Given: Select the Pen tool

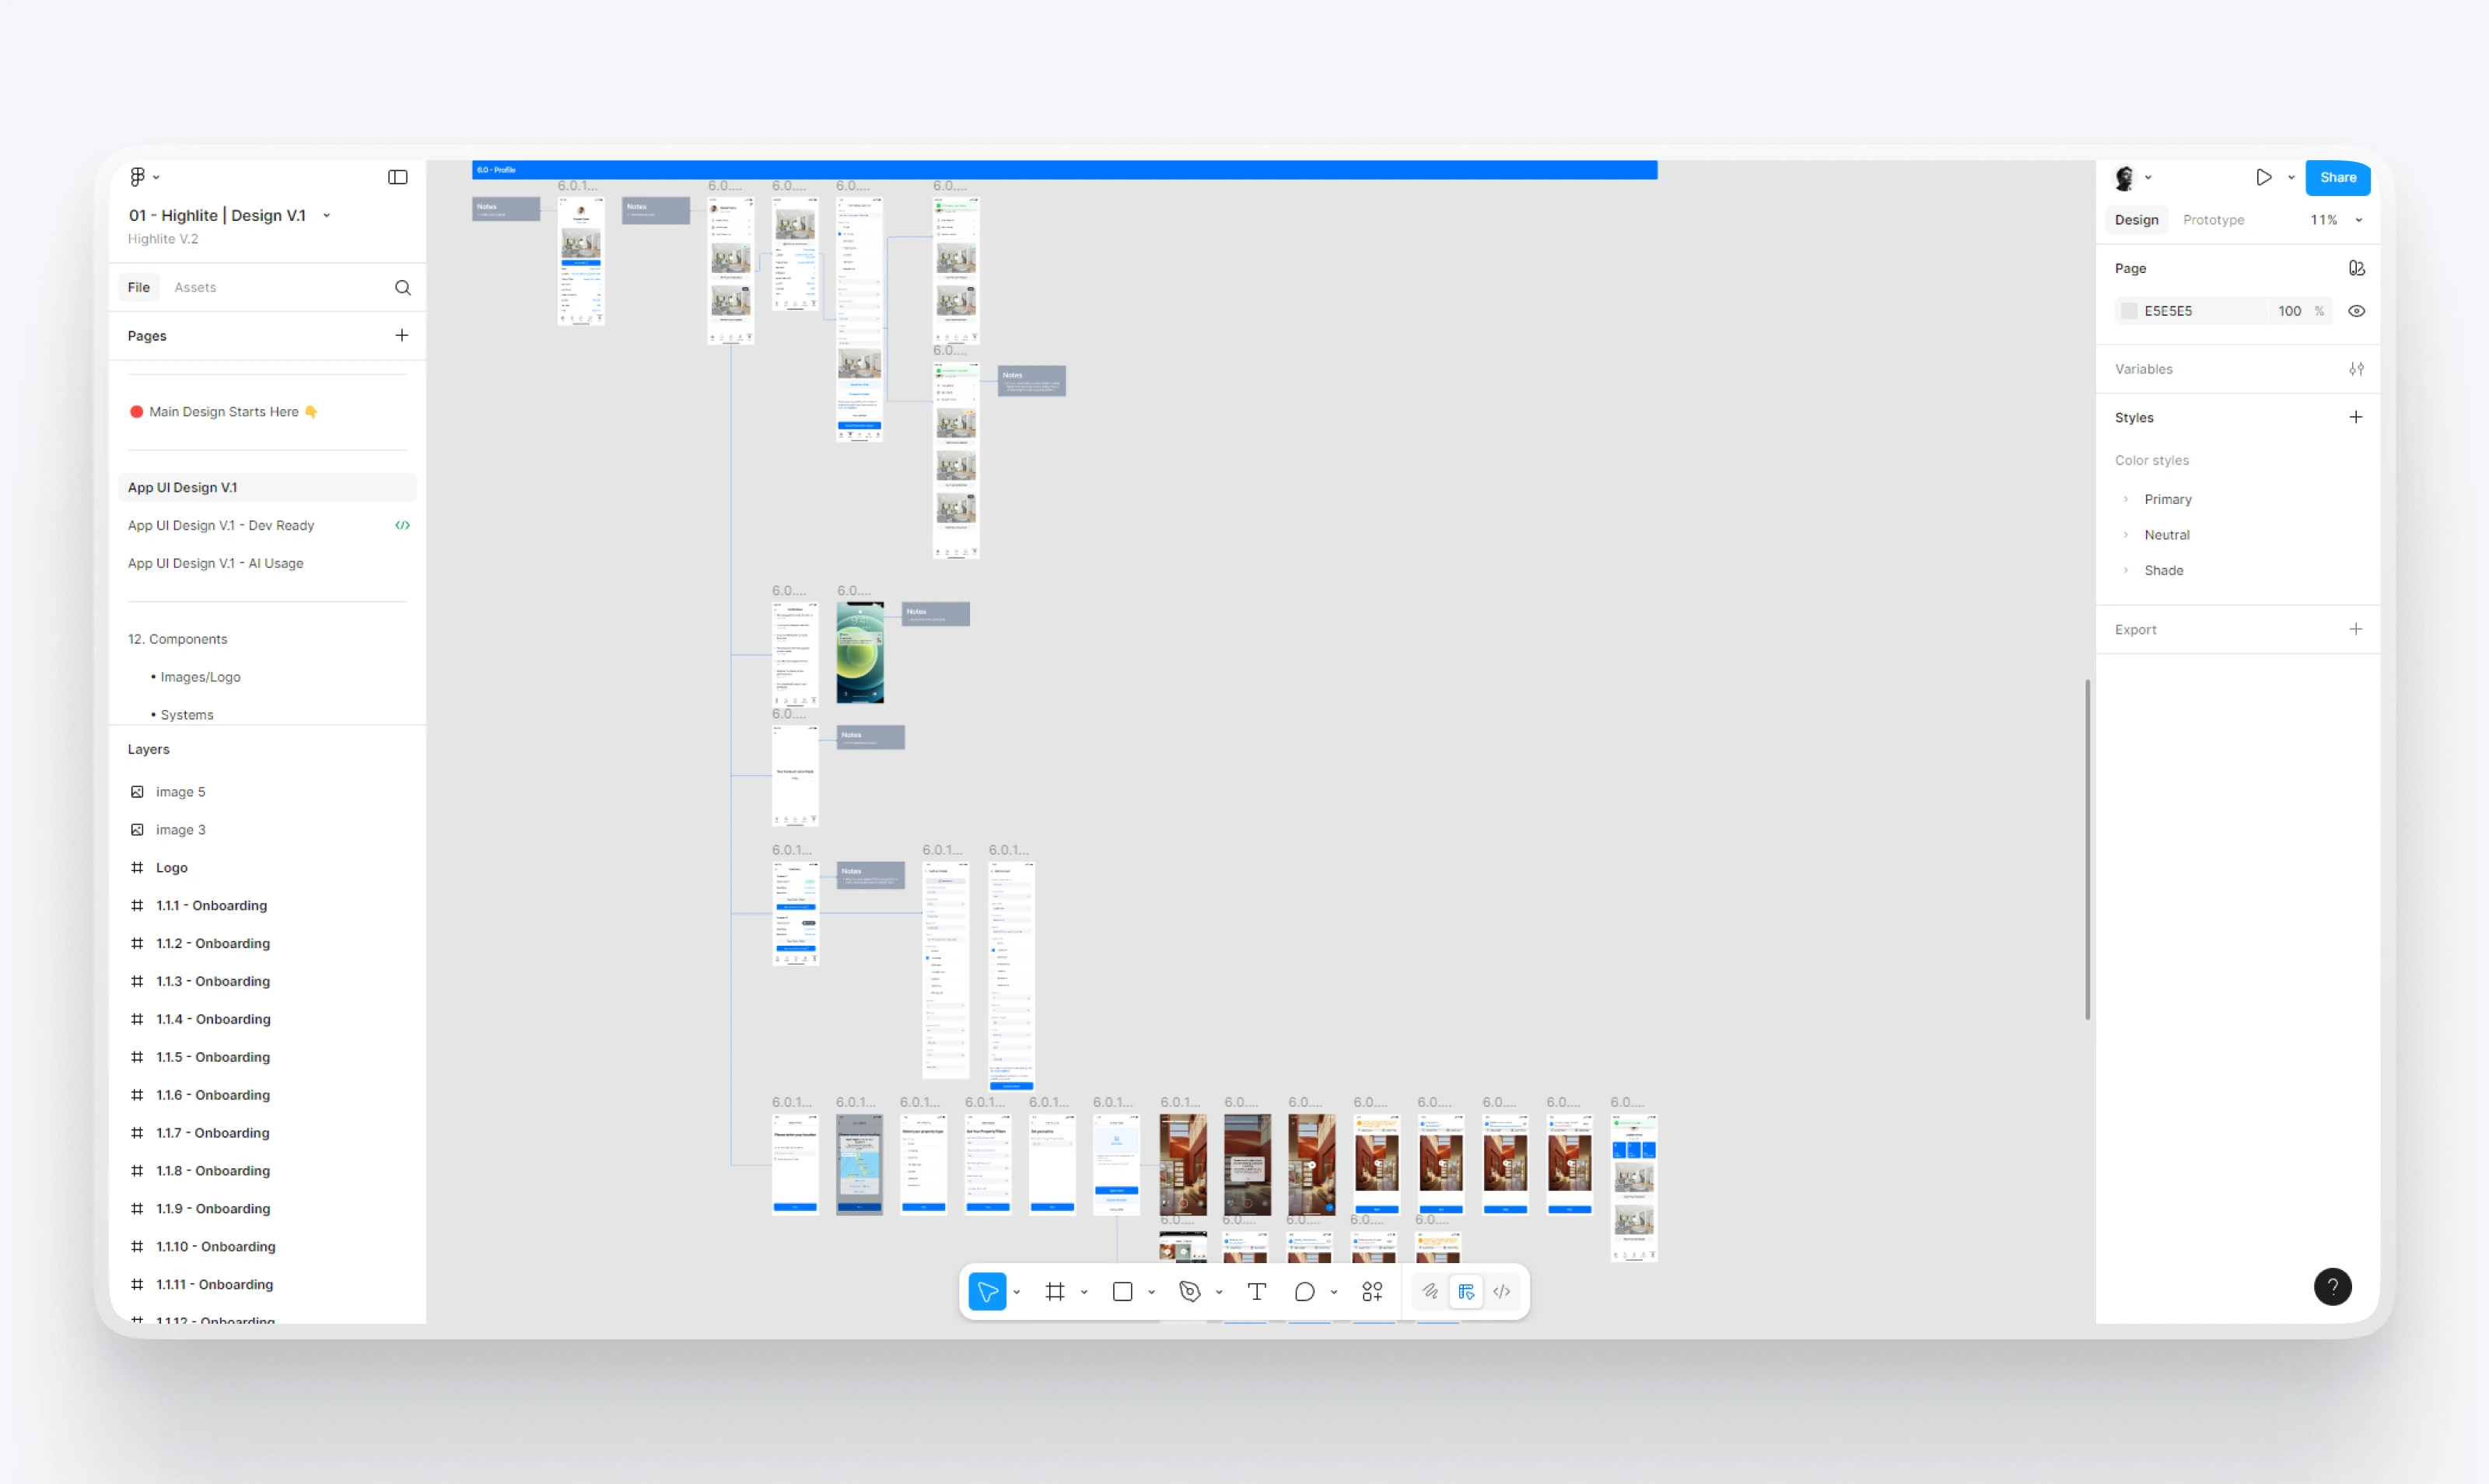Looking at the screenshot, I should 1190,1292.
